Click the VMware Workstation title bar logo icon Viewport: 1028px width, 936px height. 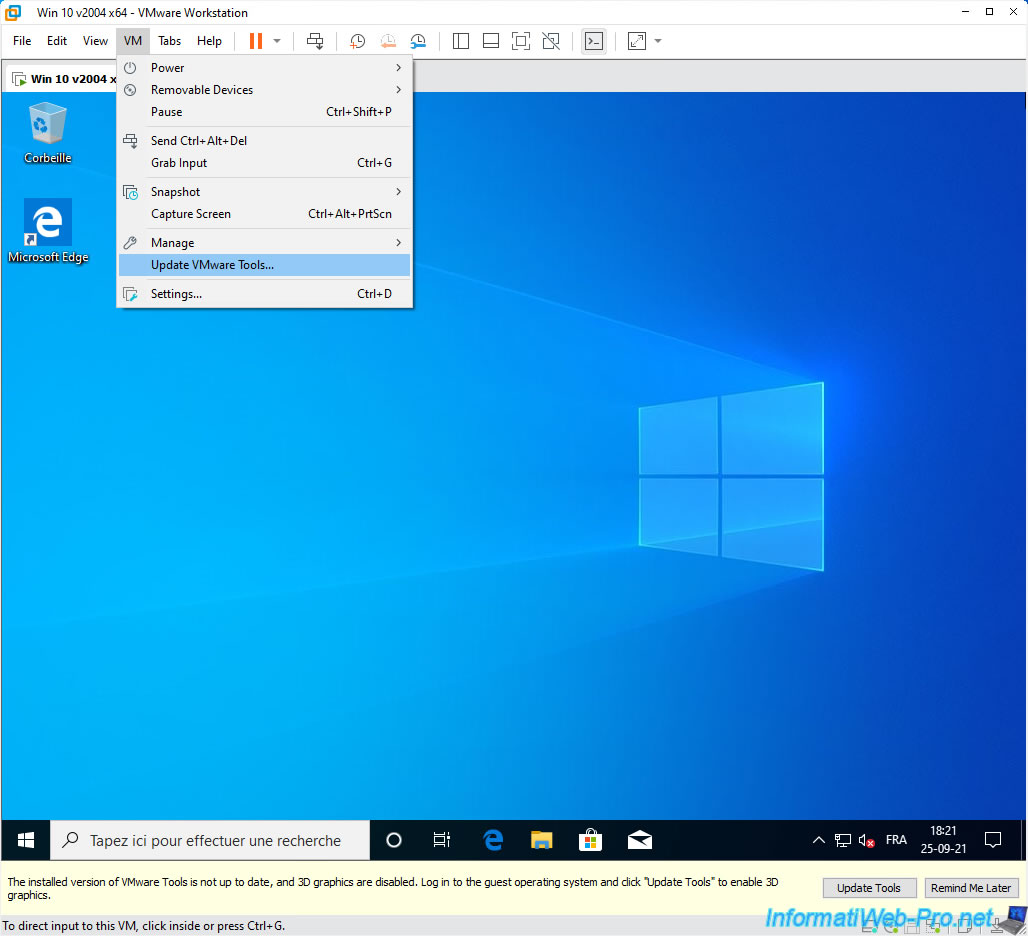point(13,12)
